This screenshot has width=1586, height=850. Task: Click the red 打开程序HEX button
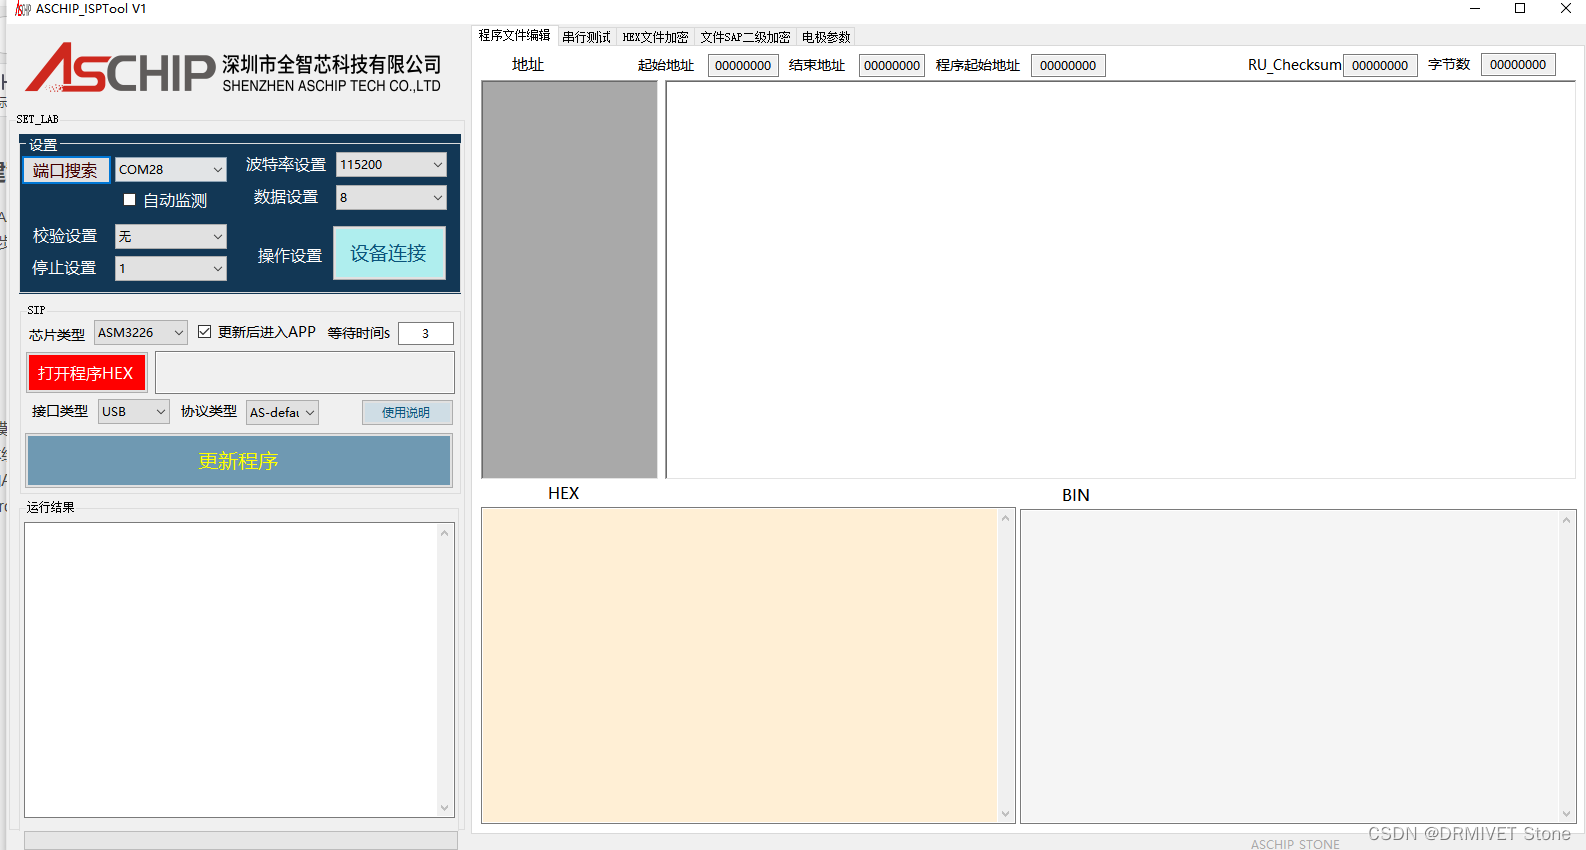[x=86, y=373]
